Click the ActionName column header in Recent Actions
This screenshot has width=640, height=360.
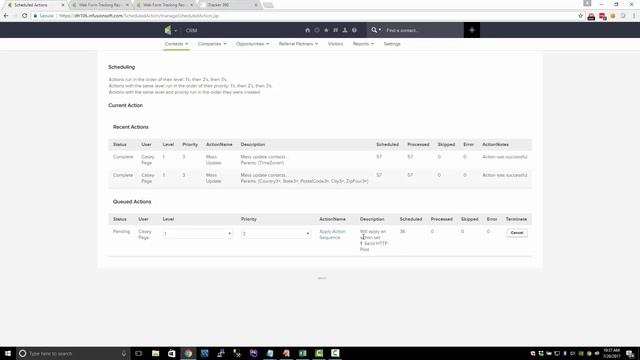point(219,144)
